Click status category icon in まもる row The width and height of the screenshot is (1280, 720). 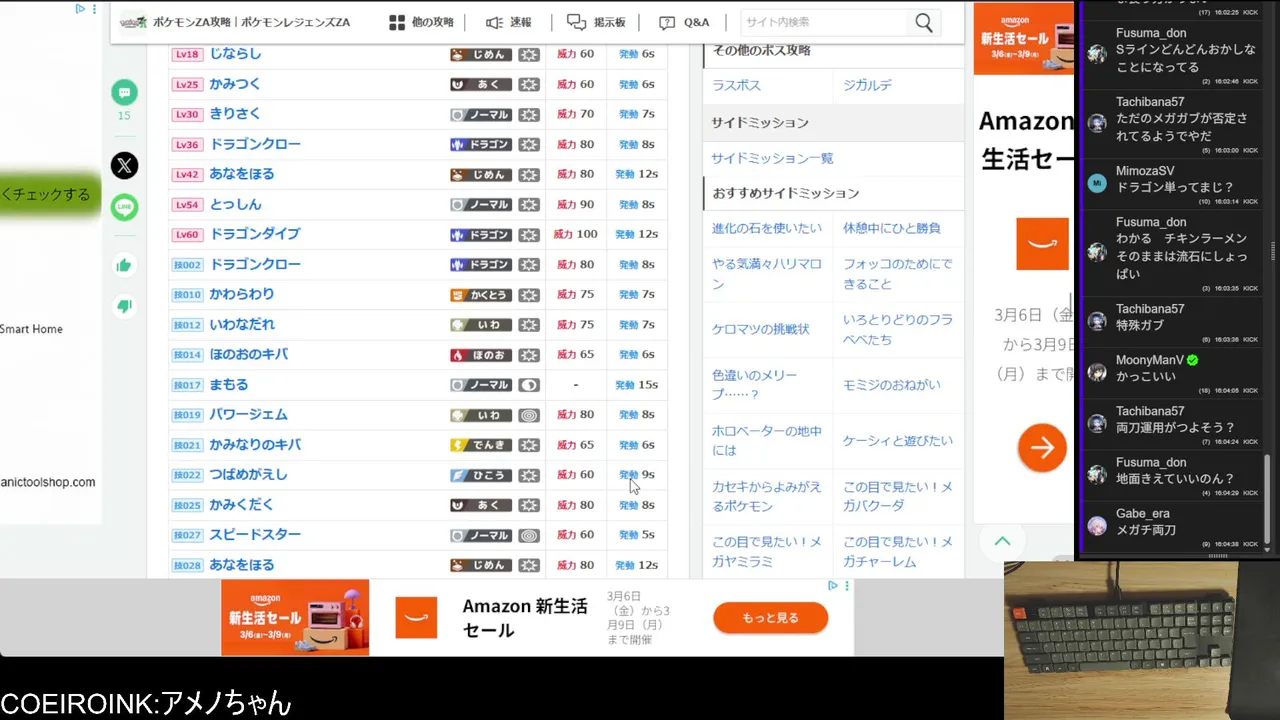[529, 384]
